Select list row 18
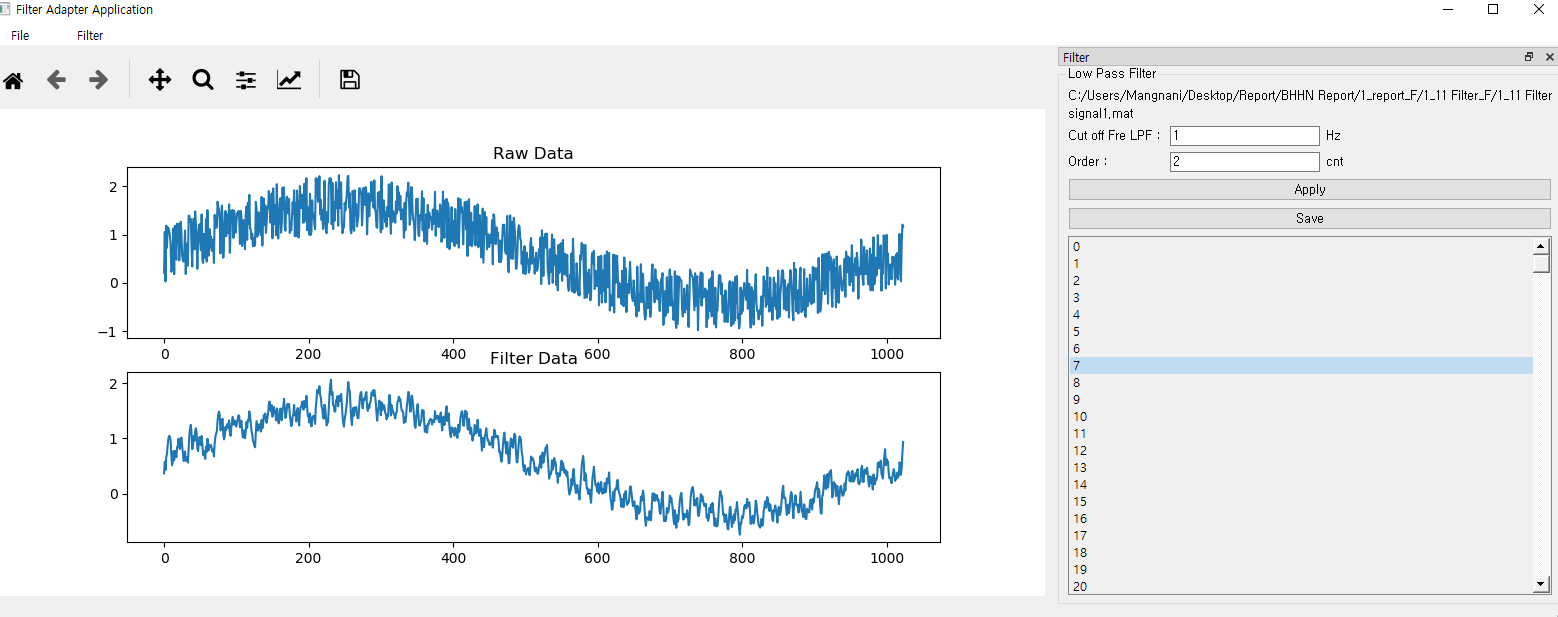This screenshot has height=617, width=1558. (1301, 552)
